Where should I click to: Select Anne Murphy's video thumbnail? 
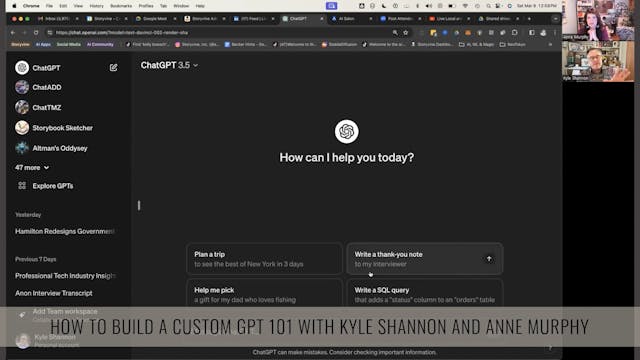tap(598, 20)
